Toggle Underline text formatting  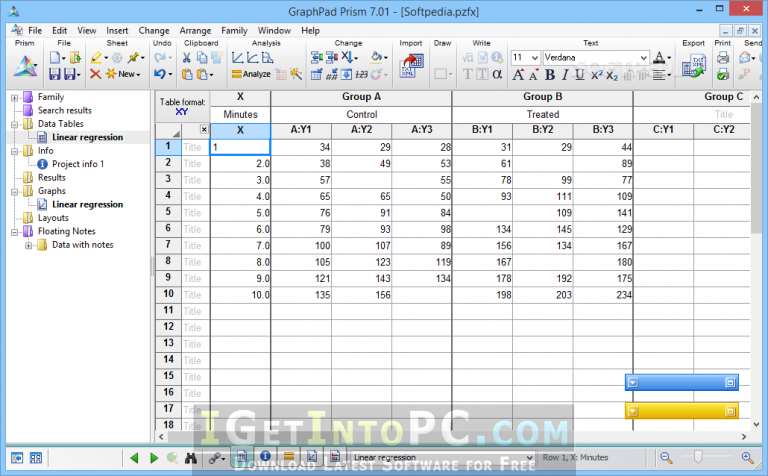click(x=580, y=75)
